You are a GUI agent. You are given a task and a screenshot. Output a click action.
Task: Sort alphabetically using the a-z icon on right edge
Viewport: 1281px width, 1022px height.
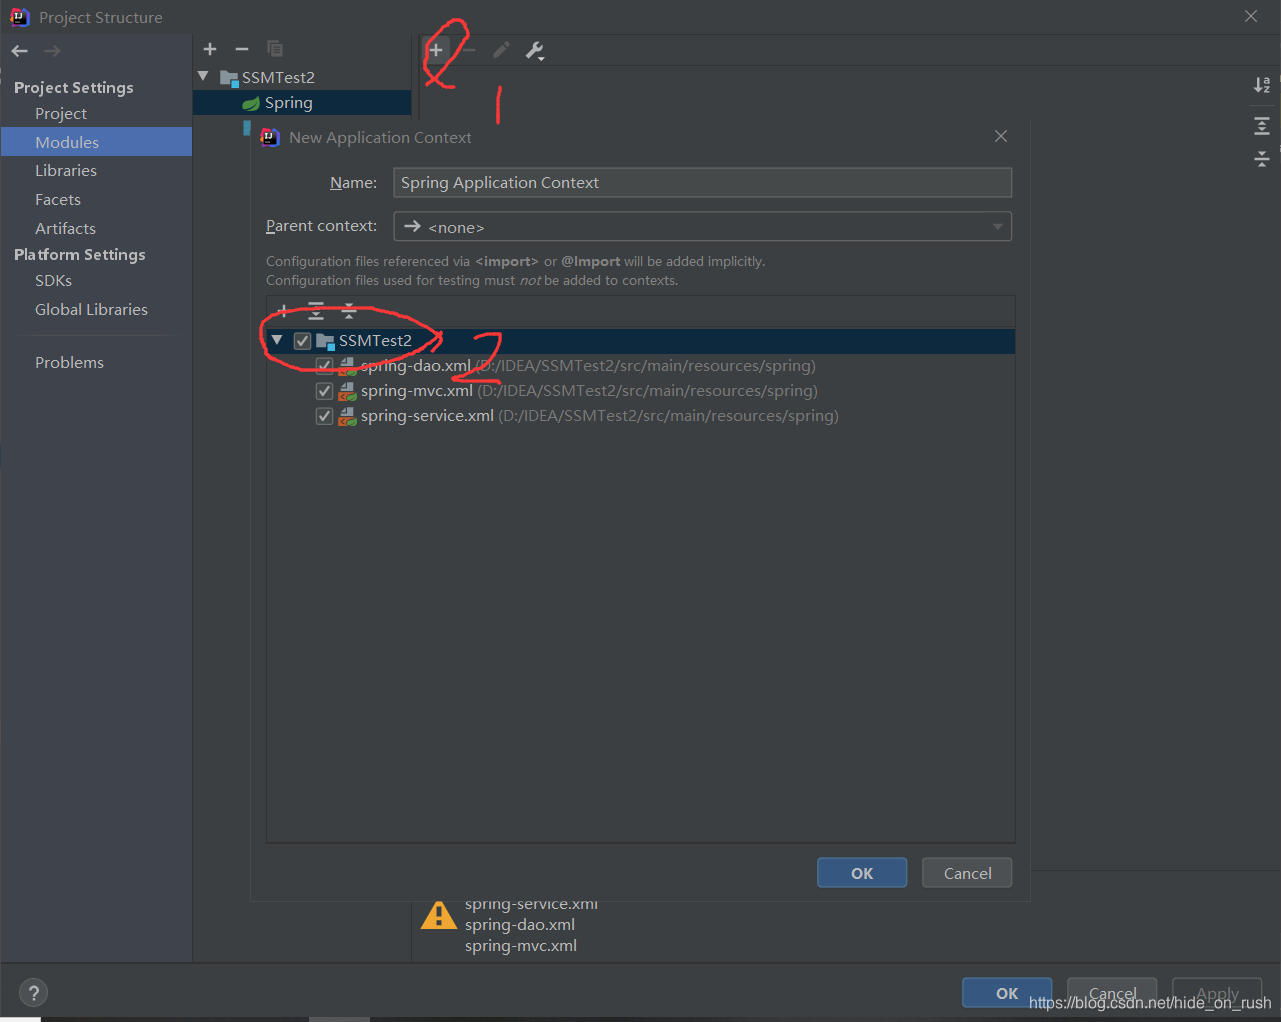(x=1262, y=85)
